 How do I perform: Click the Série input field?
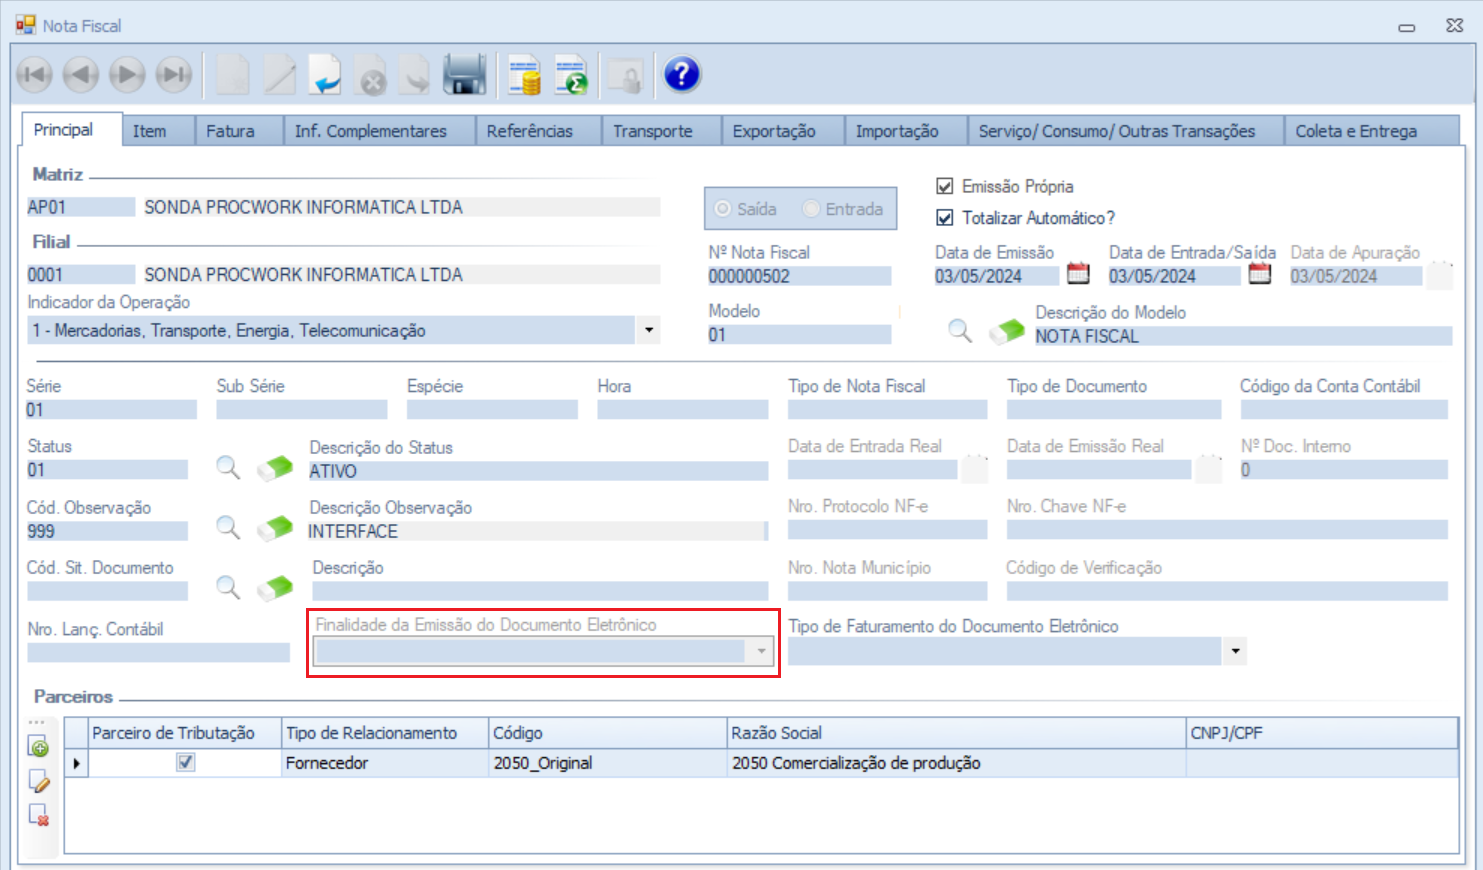[111, 410]
